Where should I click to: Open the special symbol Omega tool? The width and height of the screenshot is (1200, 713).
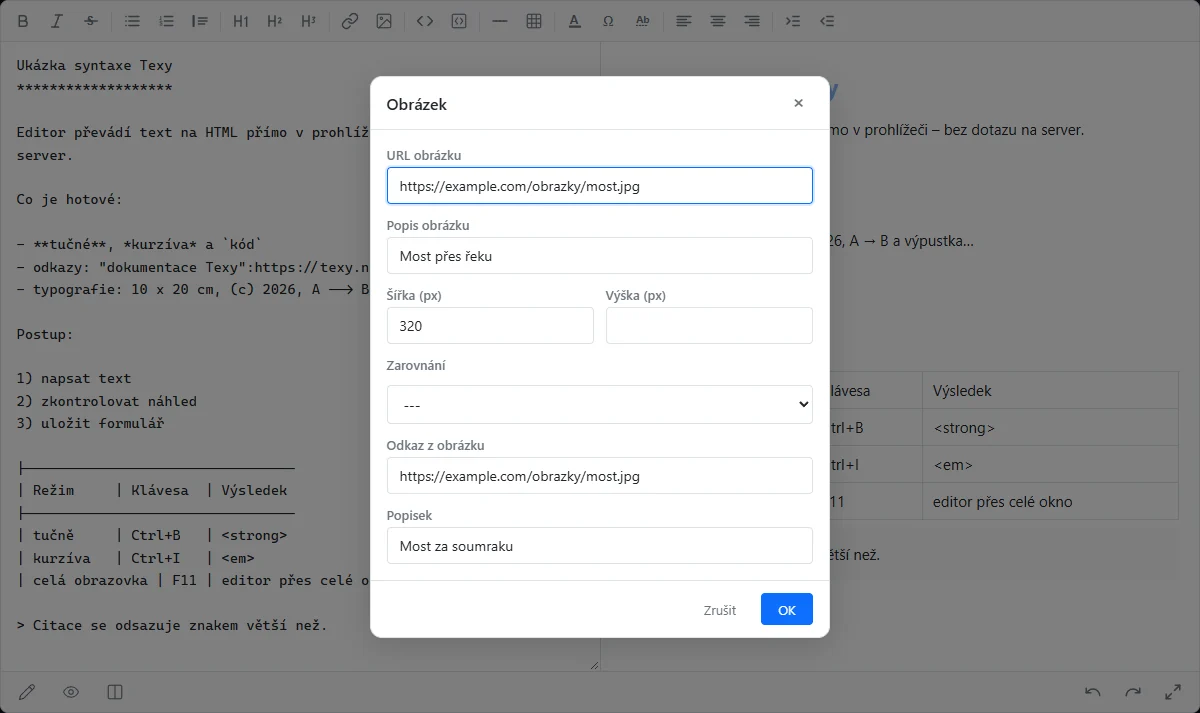(608, 20)
